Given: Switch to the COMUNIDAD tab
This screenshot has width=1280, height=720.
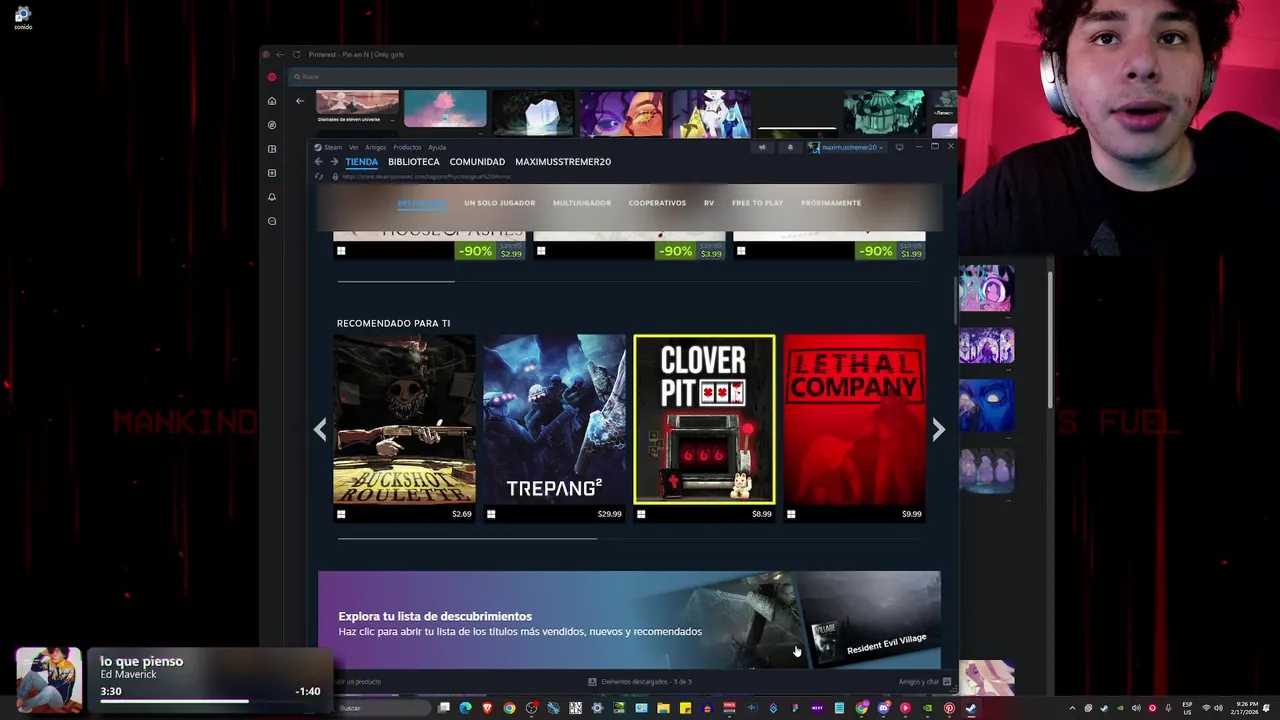Looking at the screenshot, I should tap(477, 162).
